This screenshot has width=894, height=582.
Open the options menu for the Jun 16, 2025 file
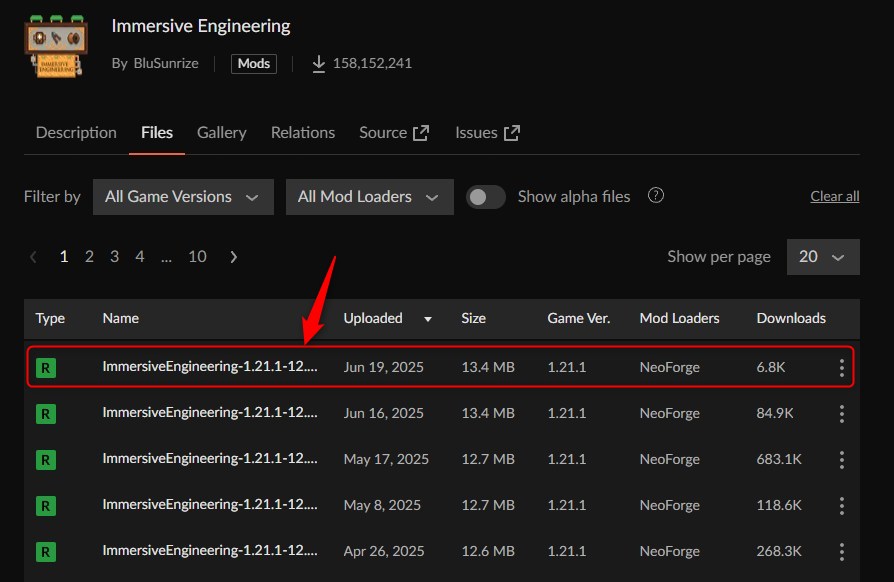tap(842, 414)
